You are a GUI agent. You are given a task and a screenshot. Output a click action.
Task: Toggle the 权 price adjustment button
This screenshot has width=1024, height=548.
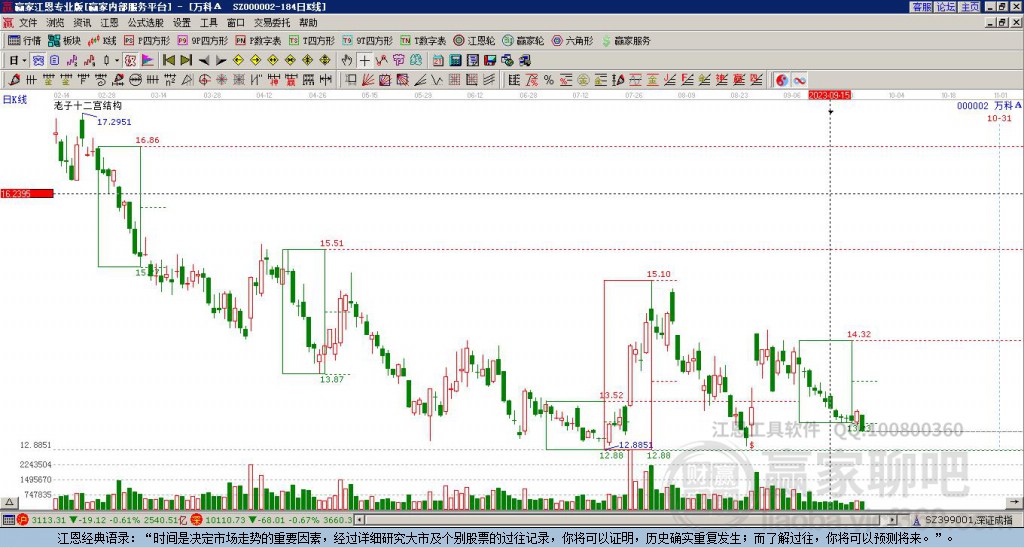point(130,61)
